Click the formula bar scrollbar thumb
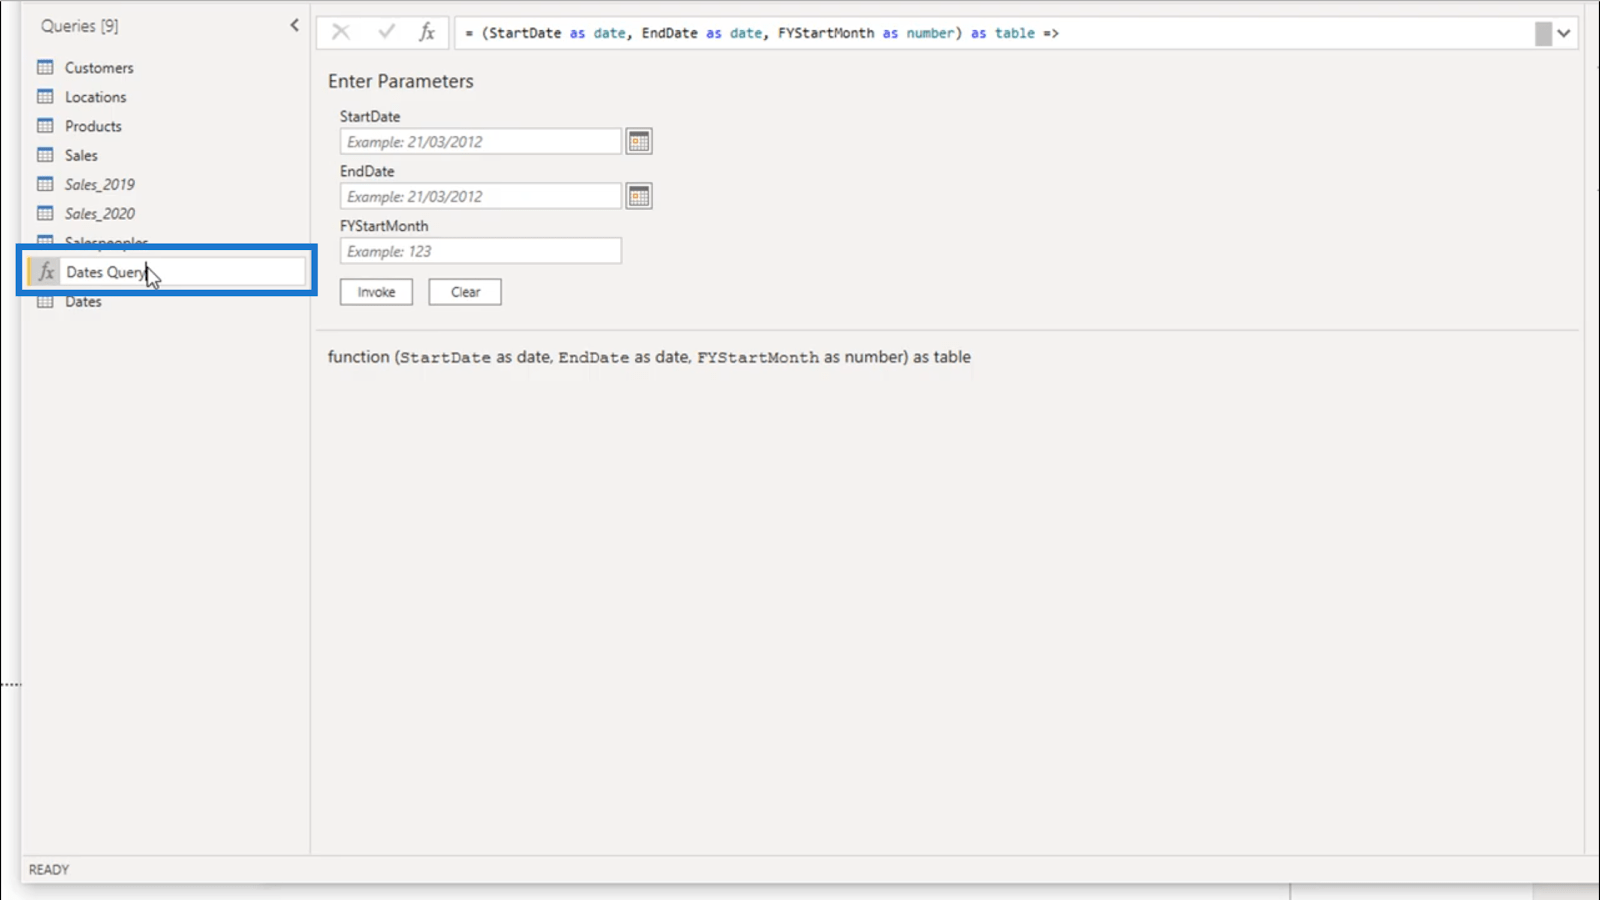This screenshot has height=900, width=1600. (1543, 34)
